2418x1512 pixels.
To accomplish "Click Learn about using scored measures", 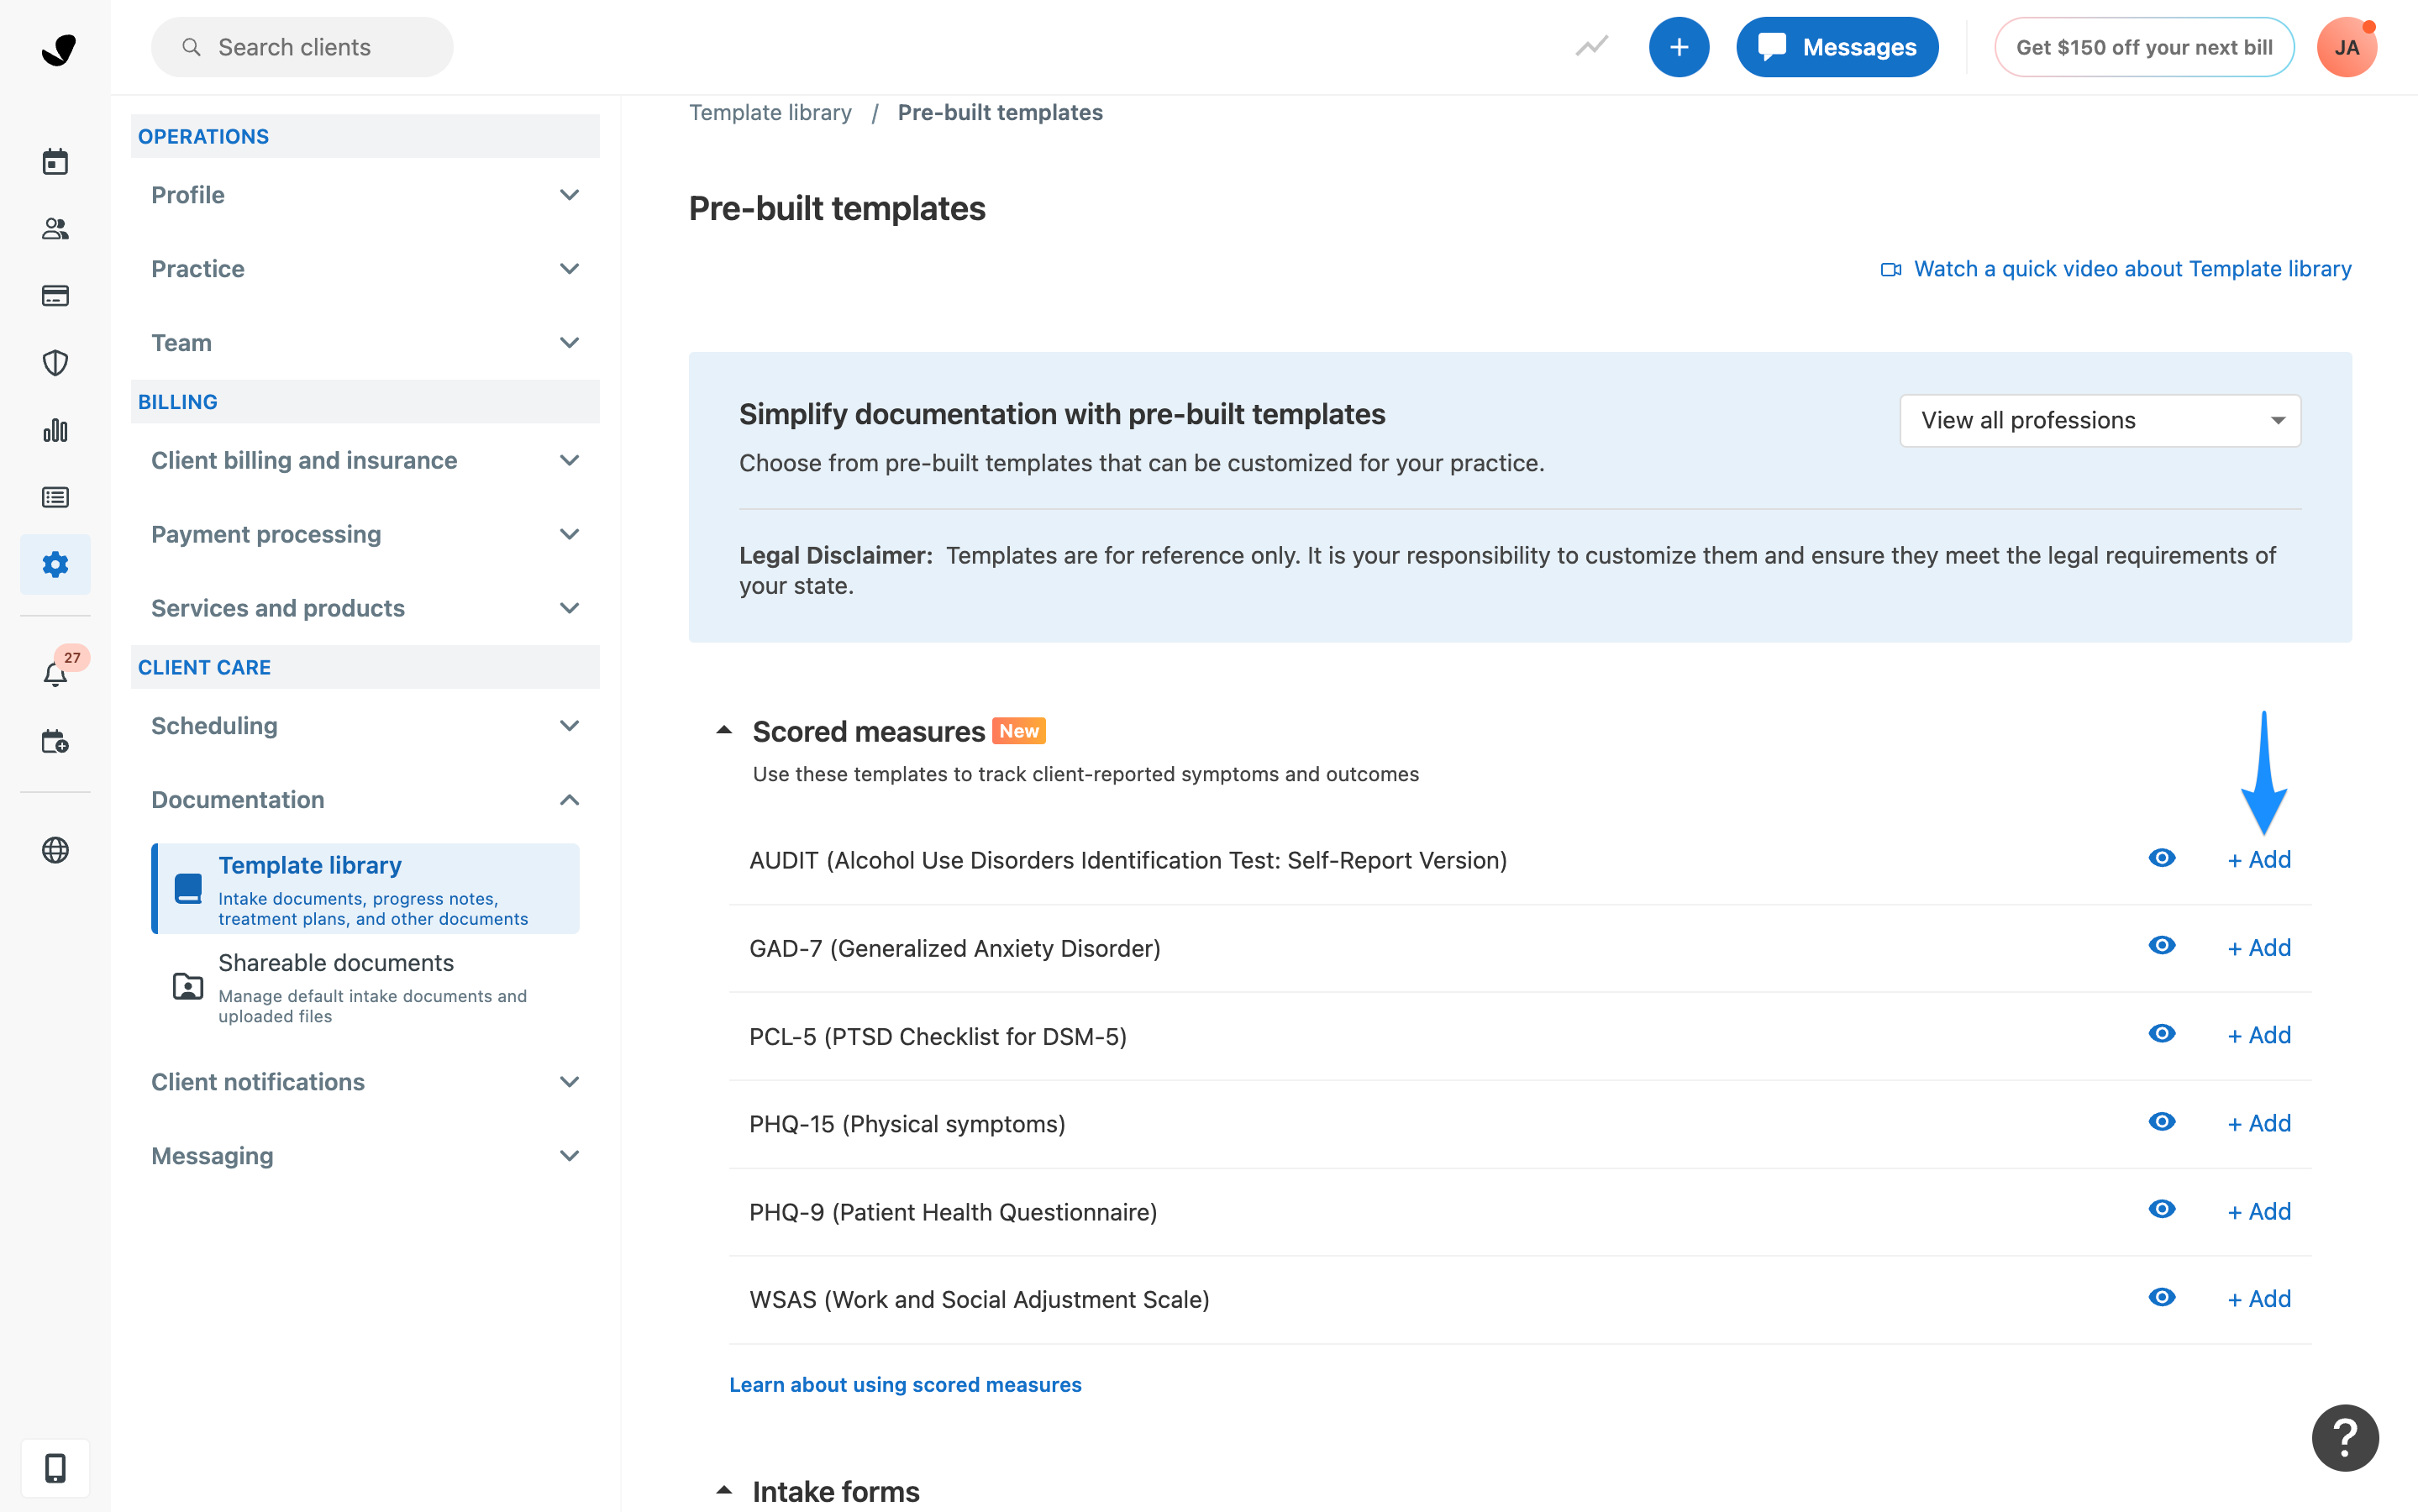I will pos(905,1384).
